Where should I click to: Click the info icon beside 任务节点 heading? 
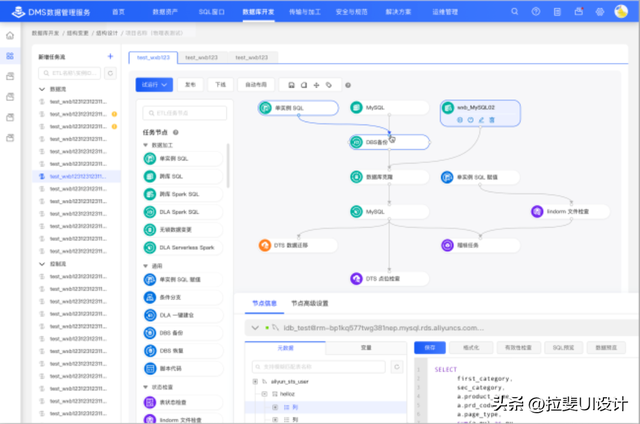coord(176,132)
